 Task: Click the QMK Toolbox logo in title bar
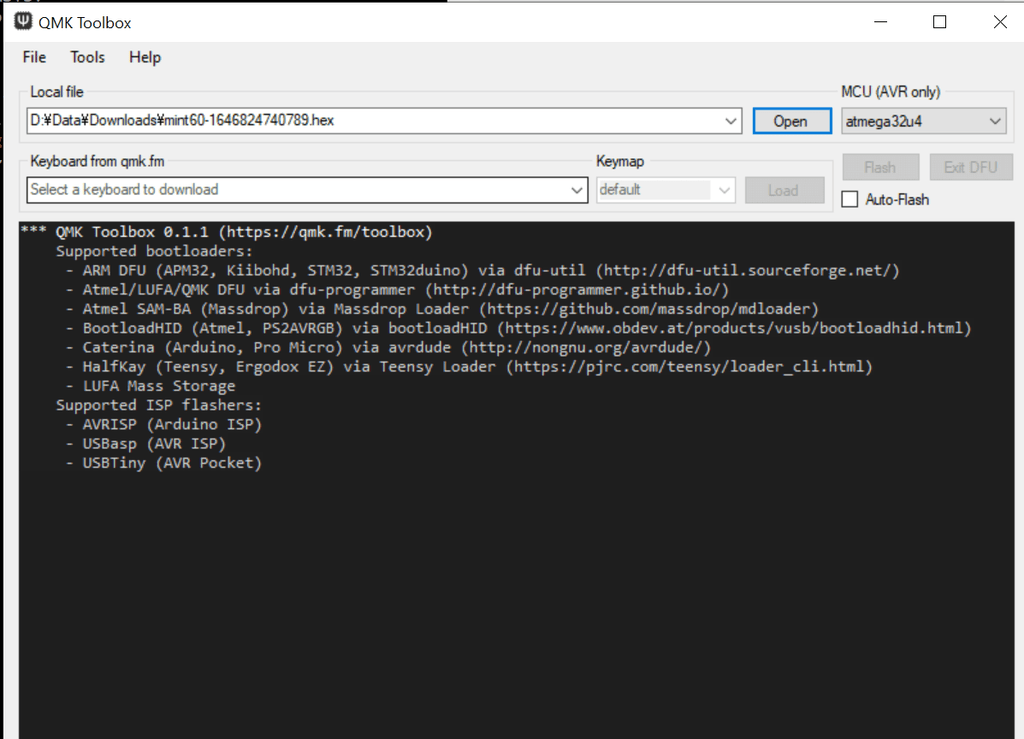tap(21, 21)
